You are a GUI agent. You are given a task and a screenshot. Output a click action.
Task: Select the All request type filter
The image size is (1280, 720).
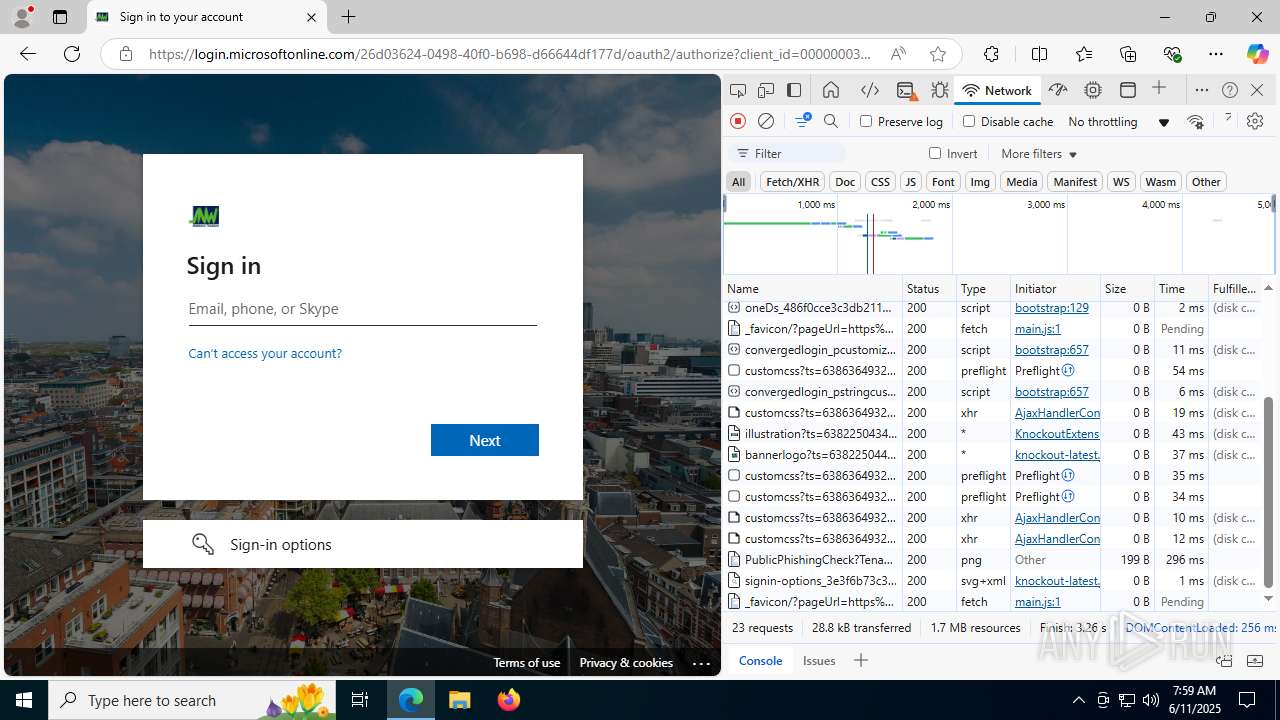[x=738, y=181]
